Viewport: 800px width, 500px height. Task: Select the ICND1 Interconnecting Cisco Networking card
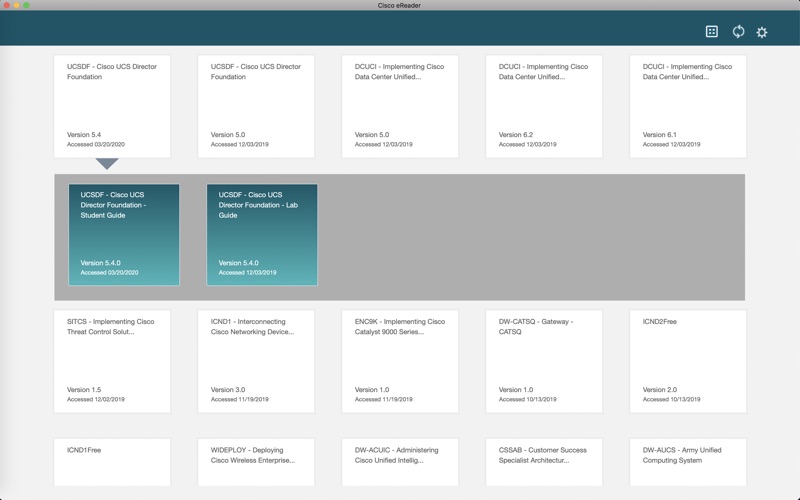256,361
